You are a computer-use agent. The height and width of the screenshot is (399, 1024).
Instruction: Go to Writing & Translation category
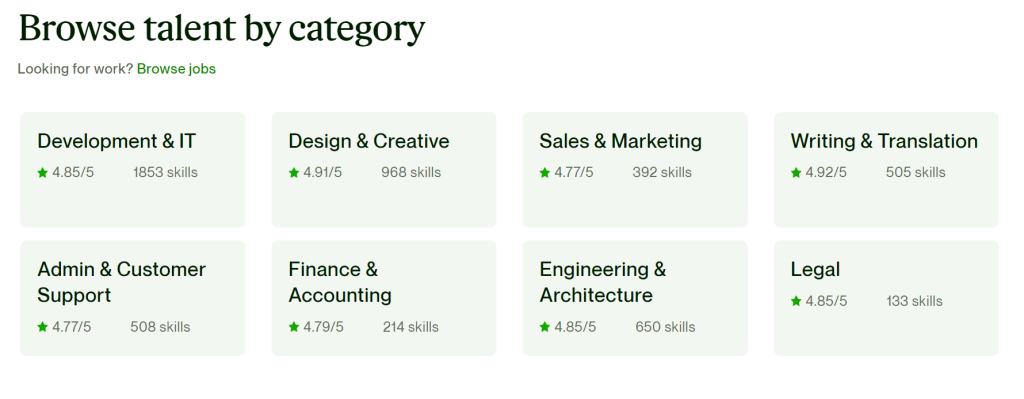coord(884,141)
